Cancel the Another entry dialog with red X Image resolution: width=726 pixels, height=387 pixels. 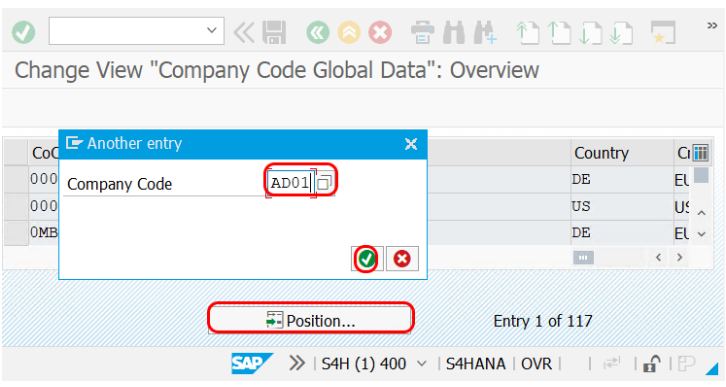point(402,258)
